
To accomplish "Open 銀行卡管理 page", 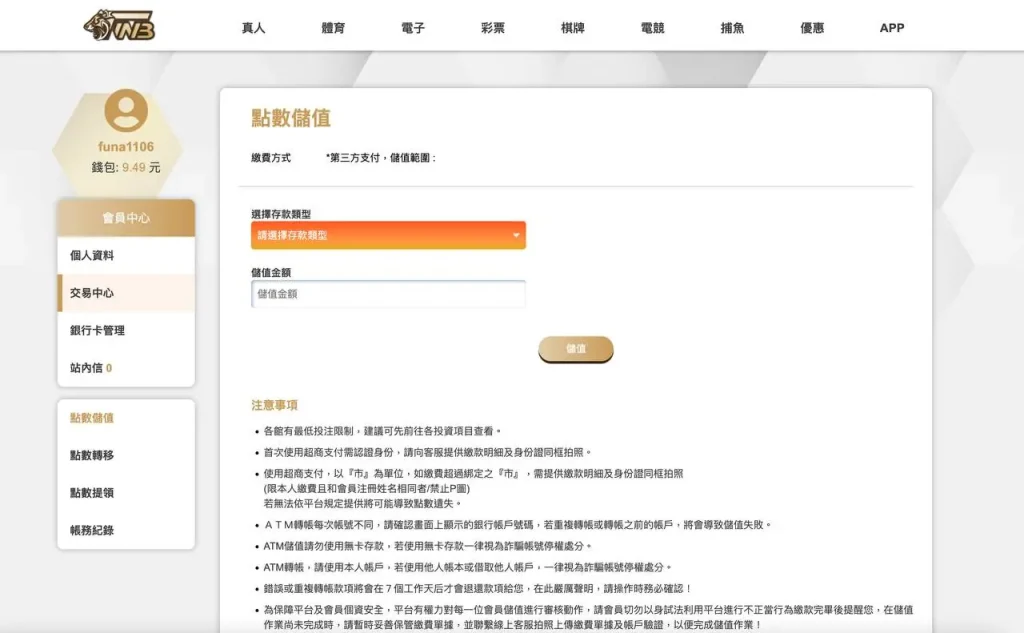I will (x=97, y=331).
